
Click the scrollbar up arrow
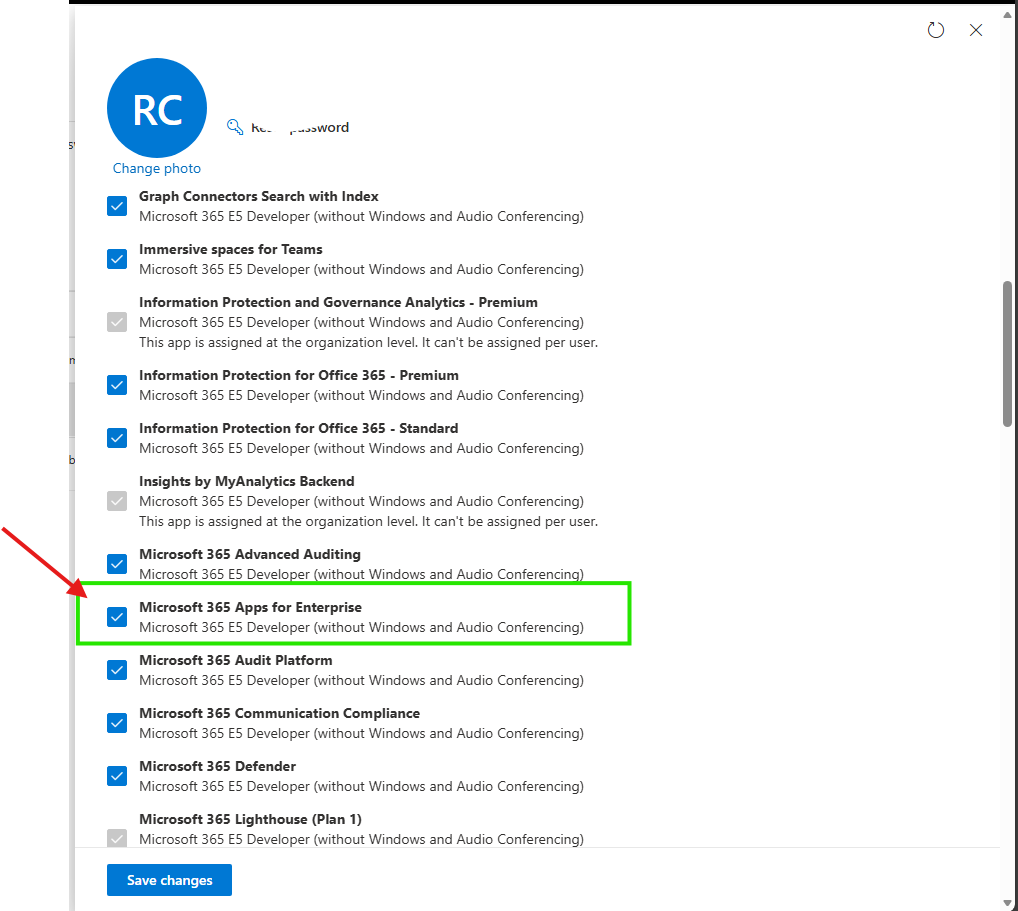click(1007, 16)
